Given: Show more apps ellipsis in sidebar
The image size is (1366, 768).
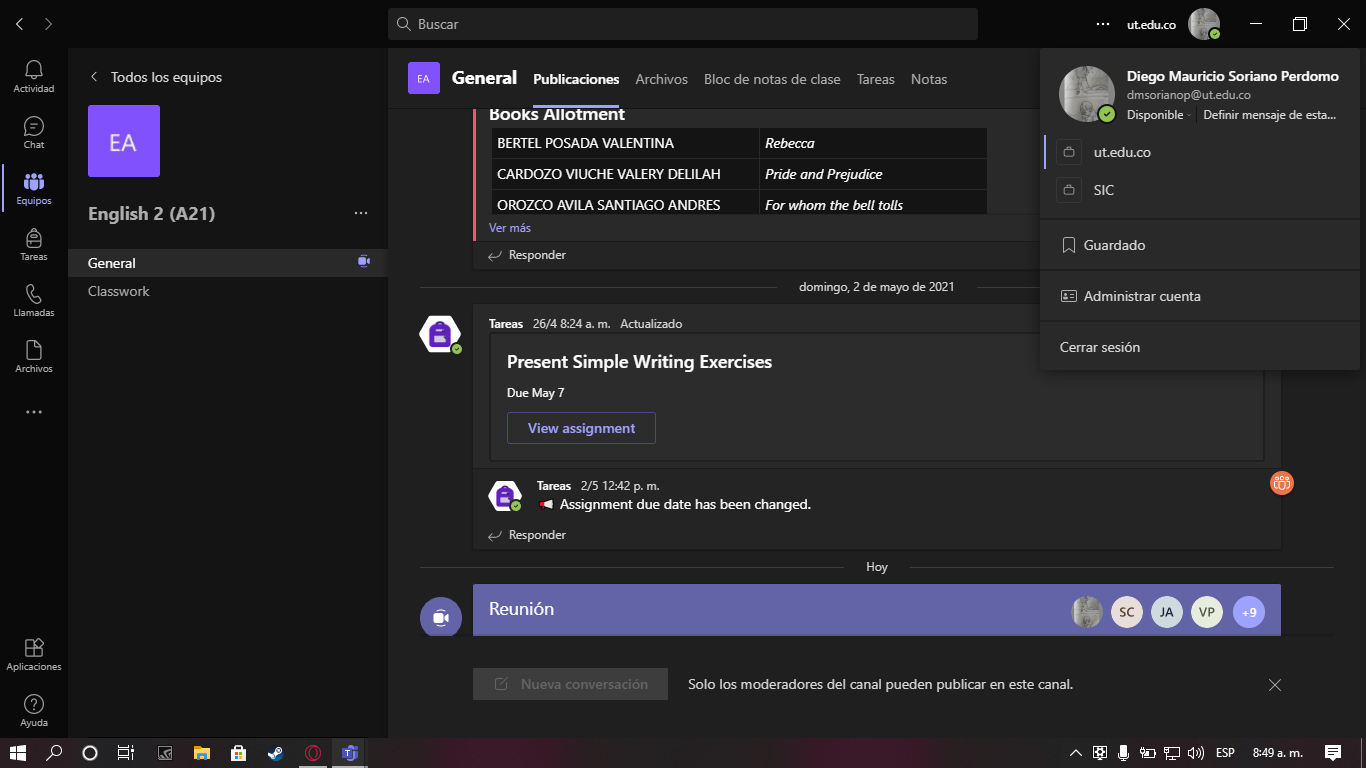Looking at the screenshot, I should point(34,412).
